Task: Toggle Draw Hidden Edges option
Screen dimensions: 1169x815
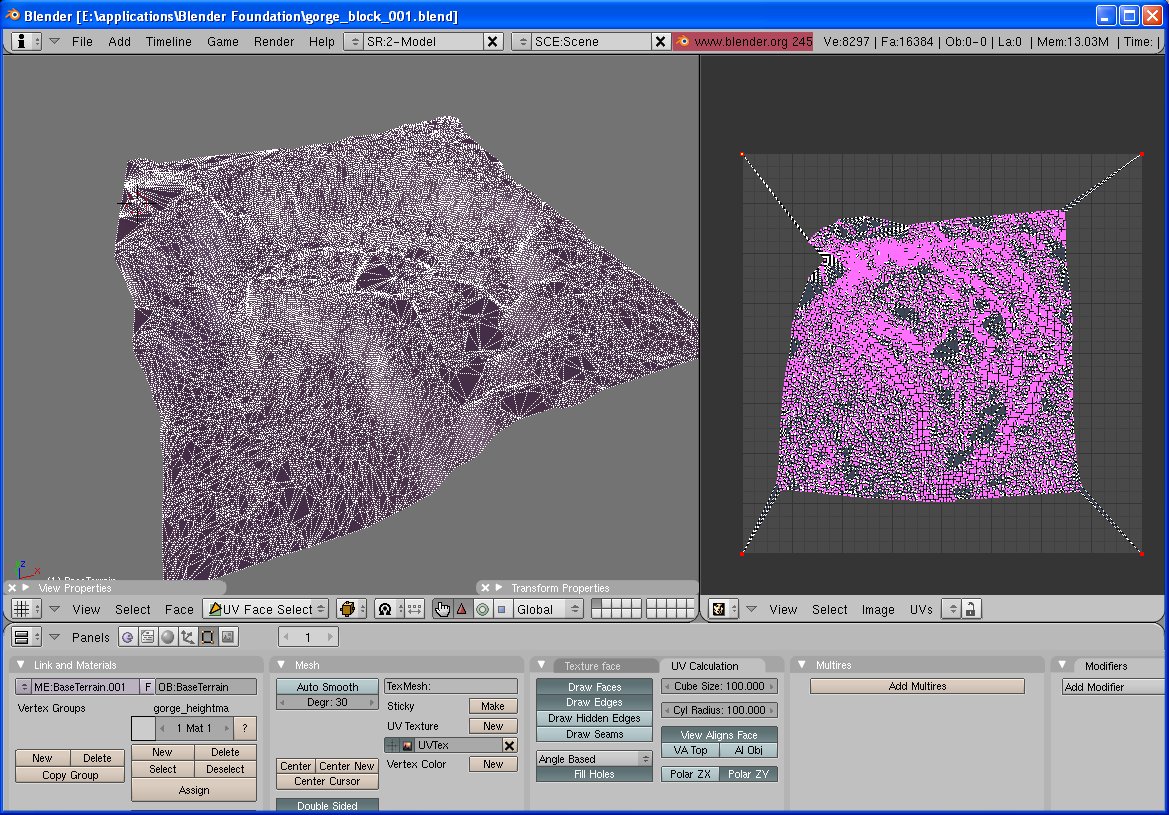Action: click(x=594, y=718)
